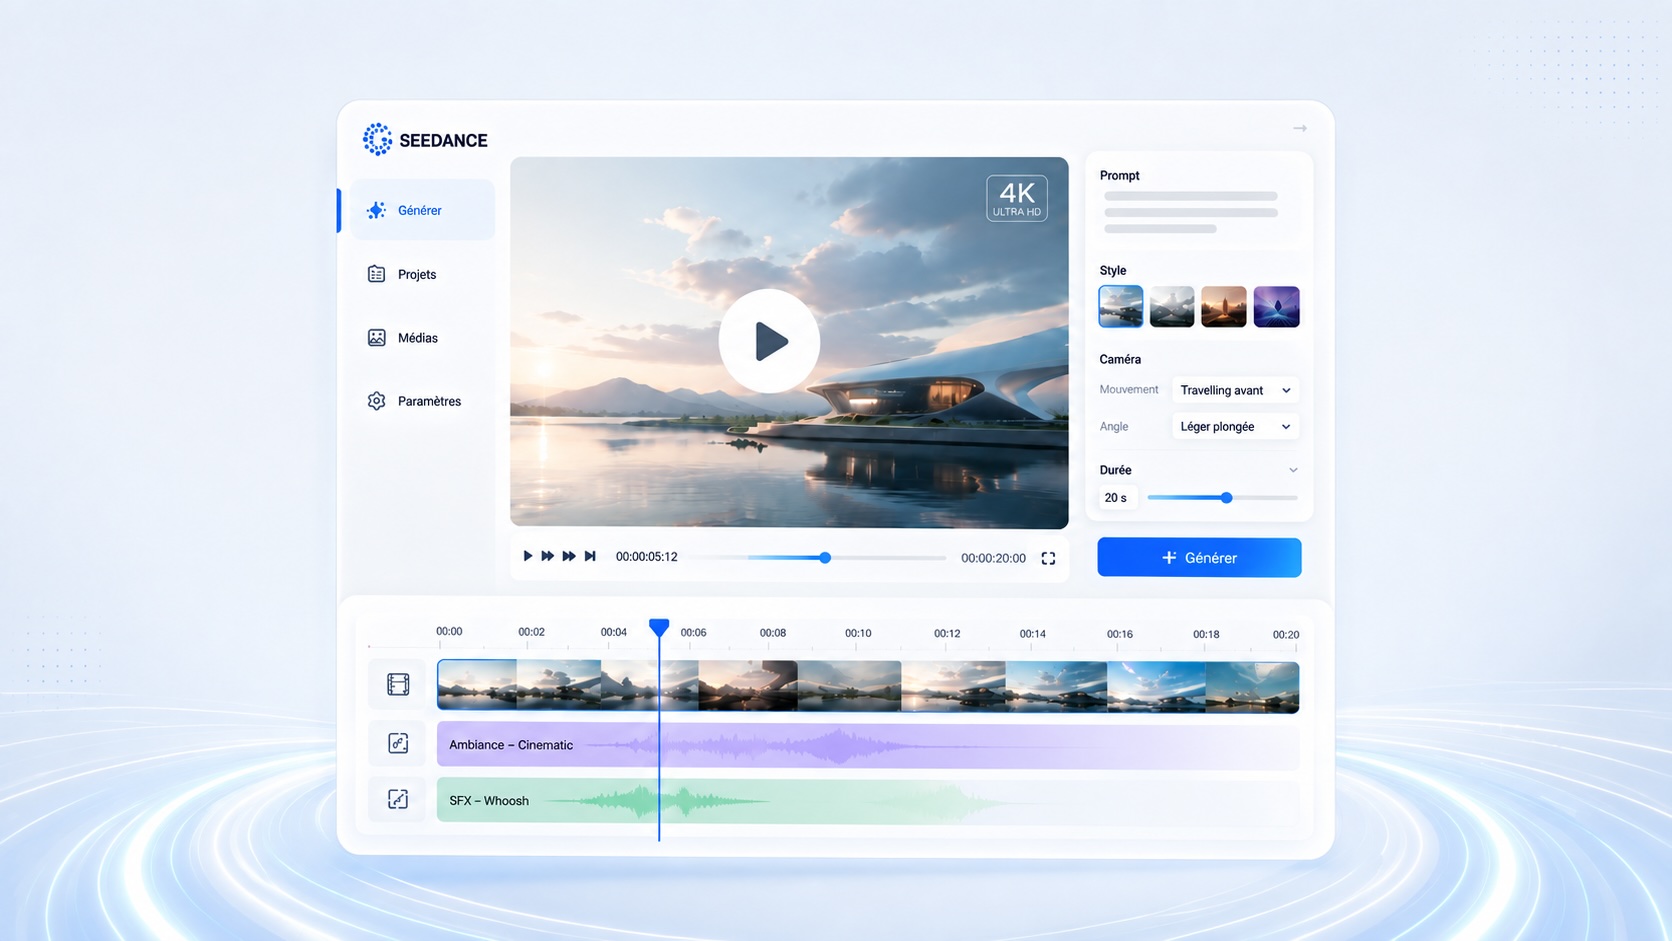Click the 00:14 mark on the timeline ruler

[1033, 633]
